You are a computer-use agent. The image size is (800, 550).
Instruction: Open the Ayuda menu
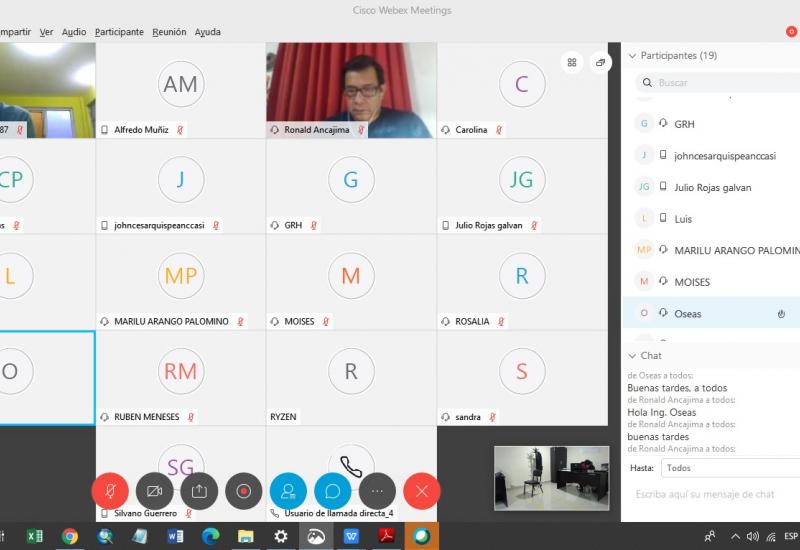point(207,32)
